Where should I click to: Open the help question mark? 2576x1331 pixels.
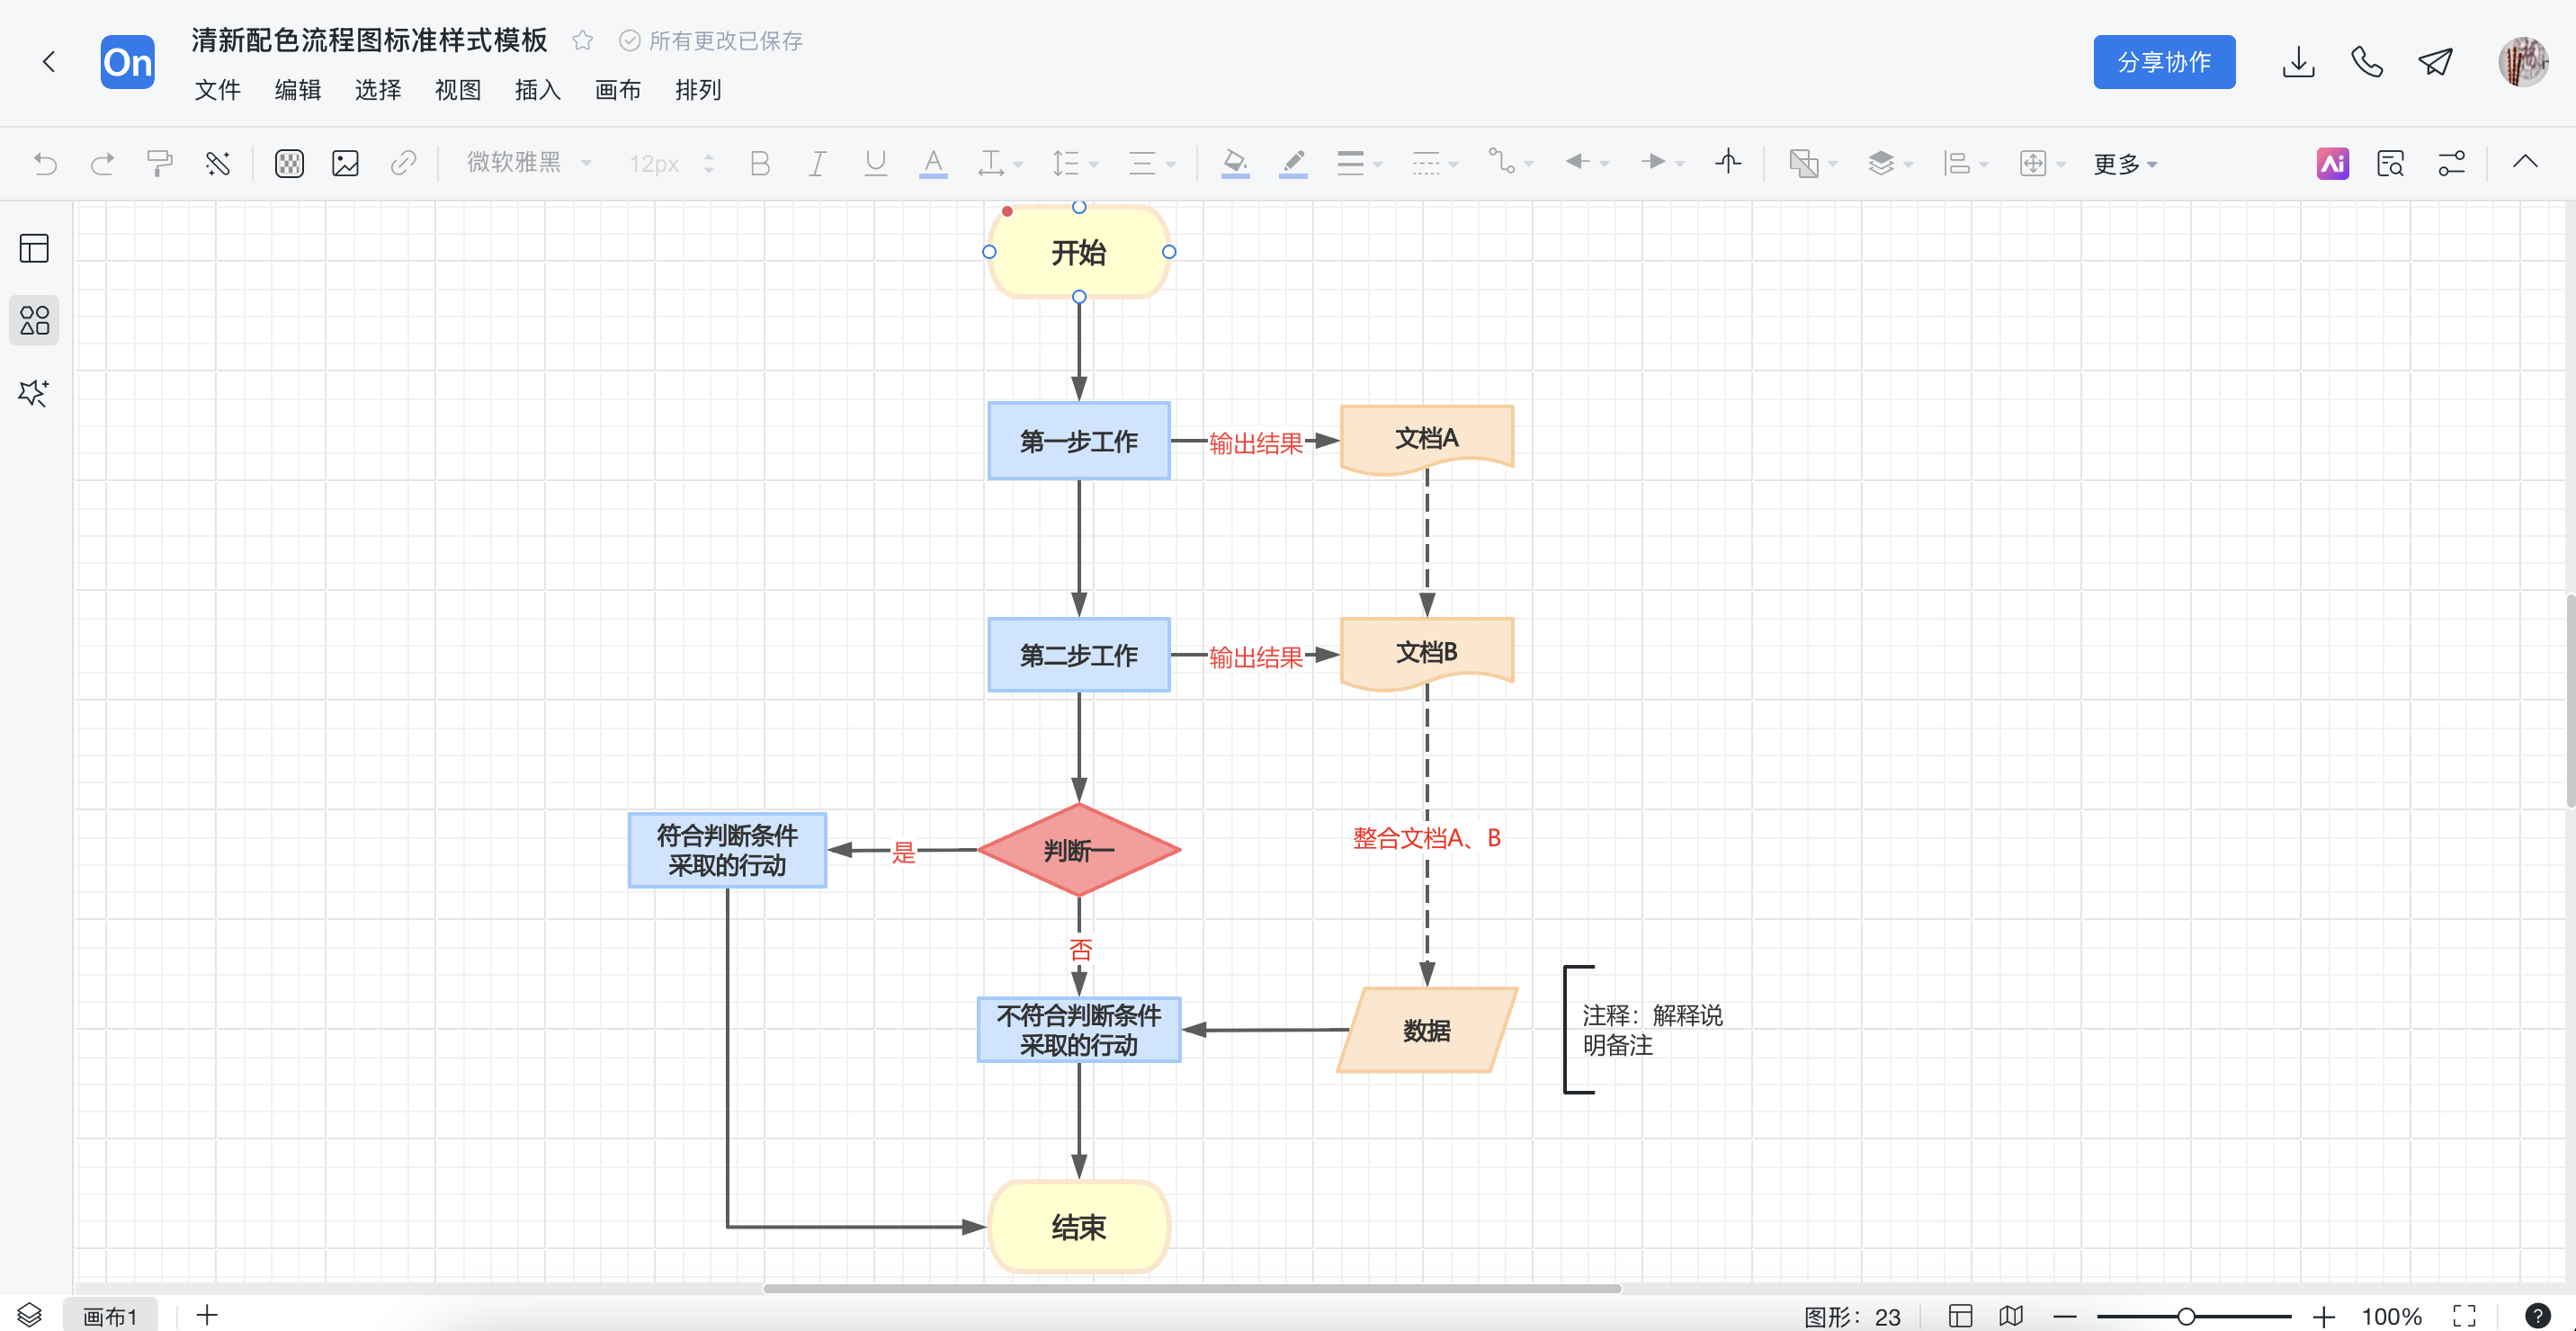(x=2537, y=1316)
